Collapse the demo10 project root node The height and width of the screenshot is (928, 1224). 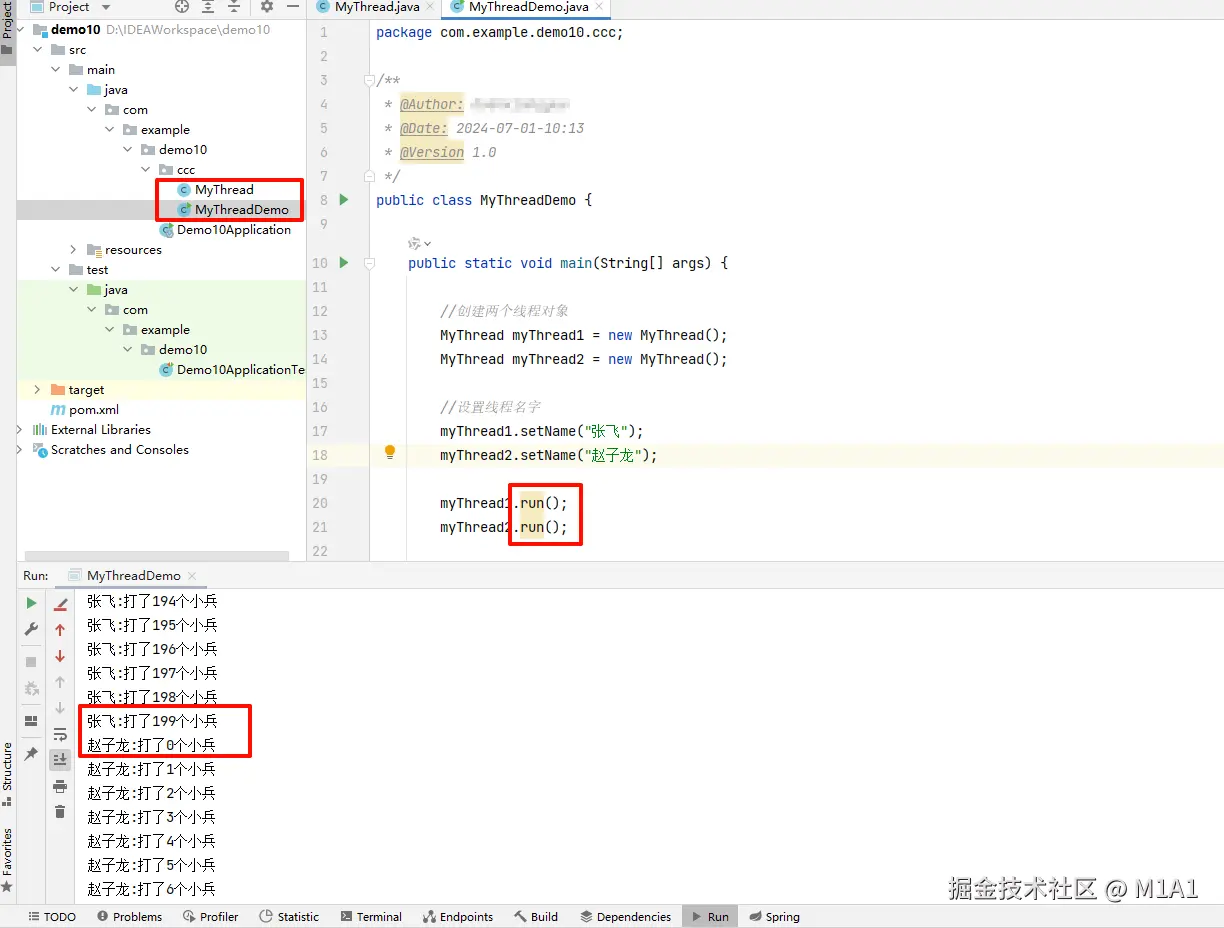(20, 30)
